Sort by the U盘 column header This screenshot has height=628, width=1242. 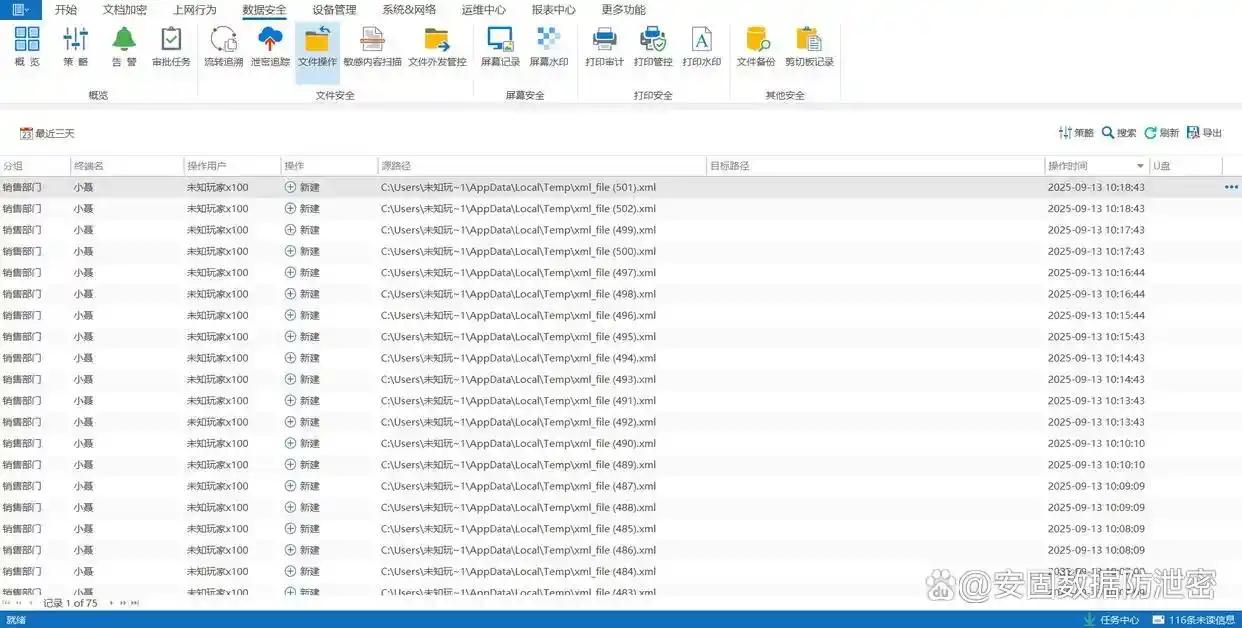(1186, 165)
